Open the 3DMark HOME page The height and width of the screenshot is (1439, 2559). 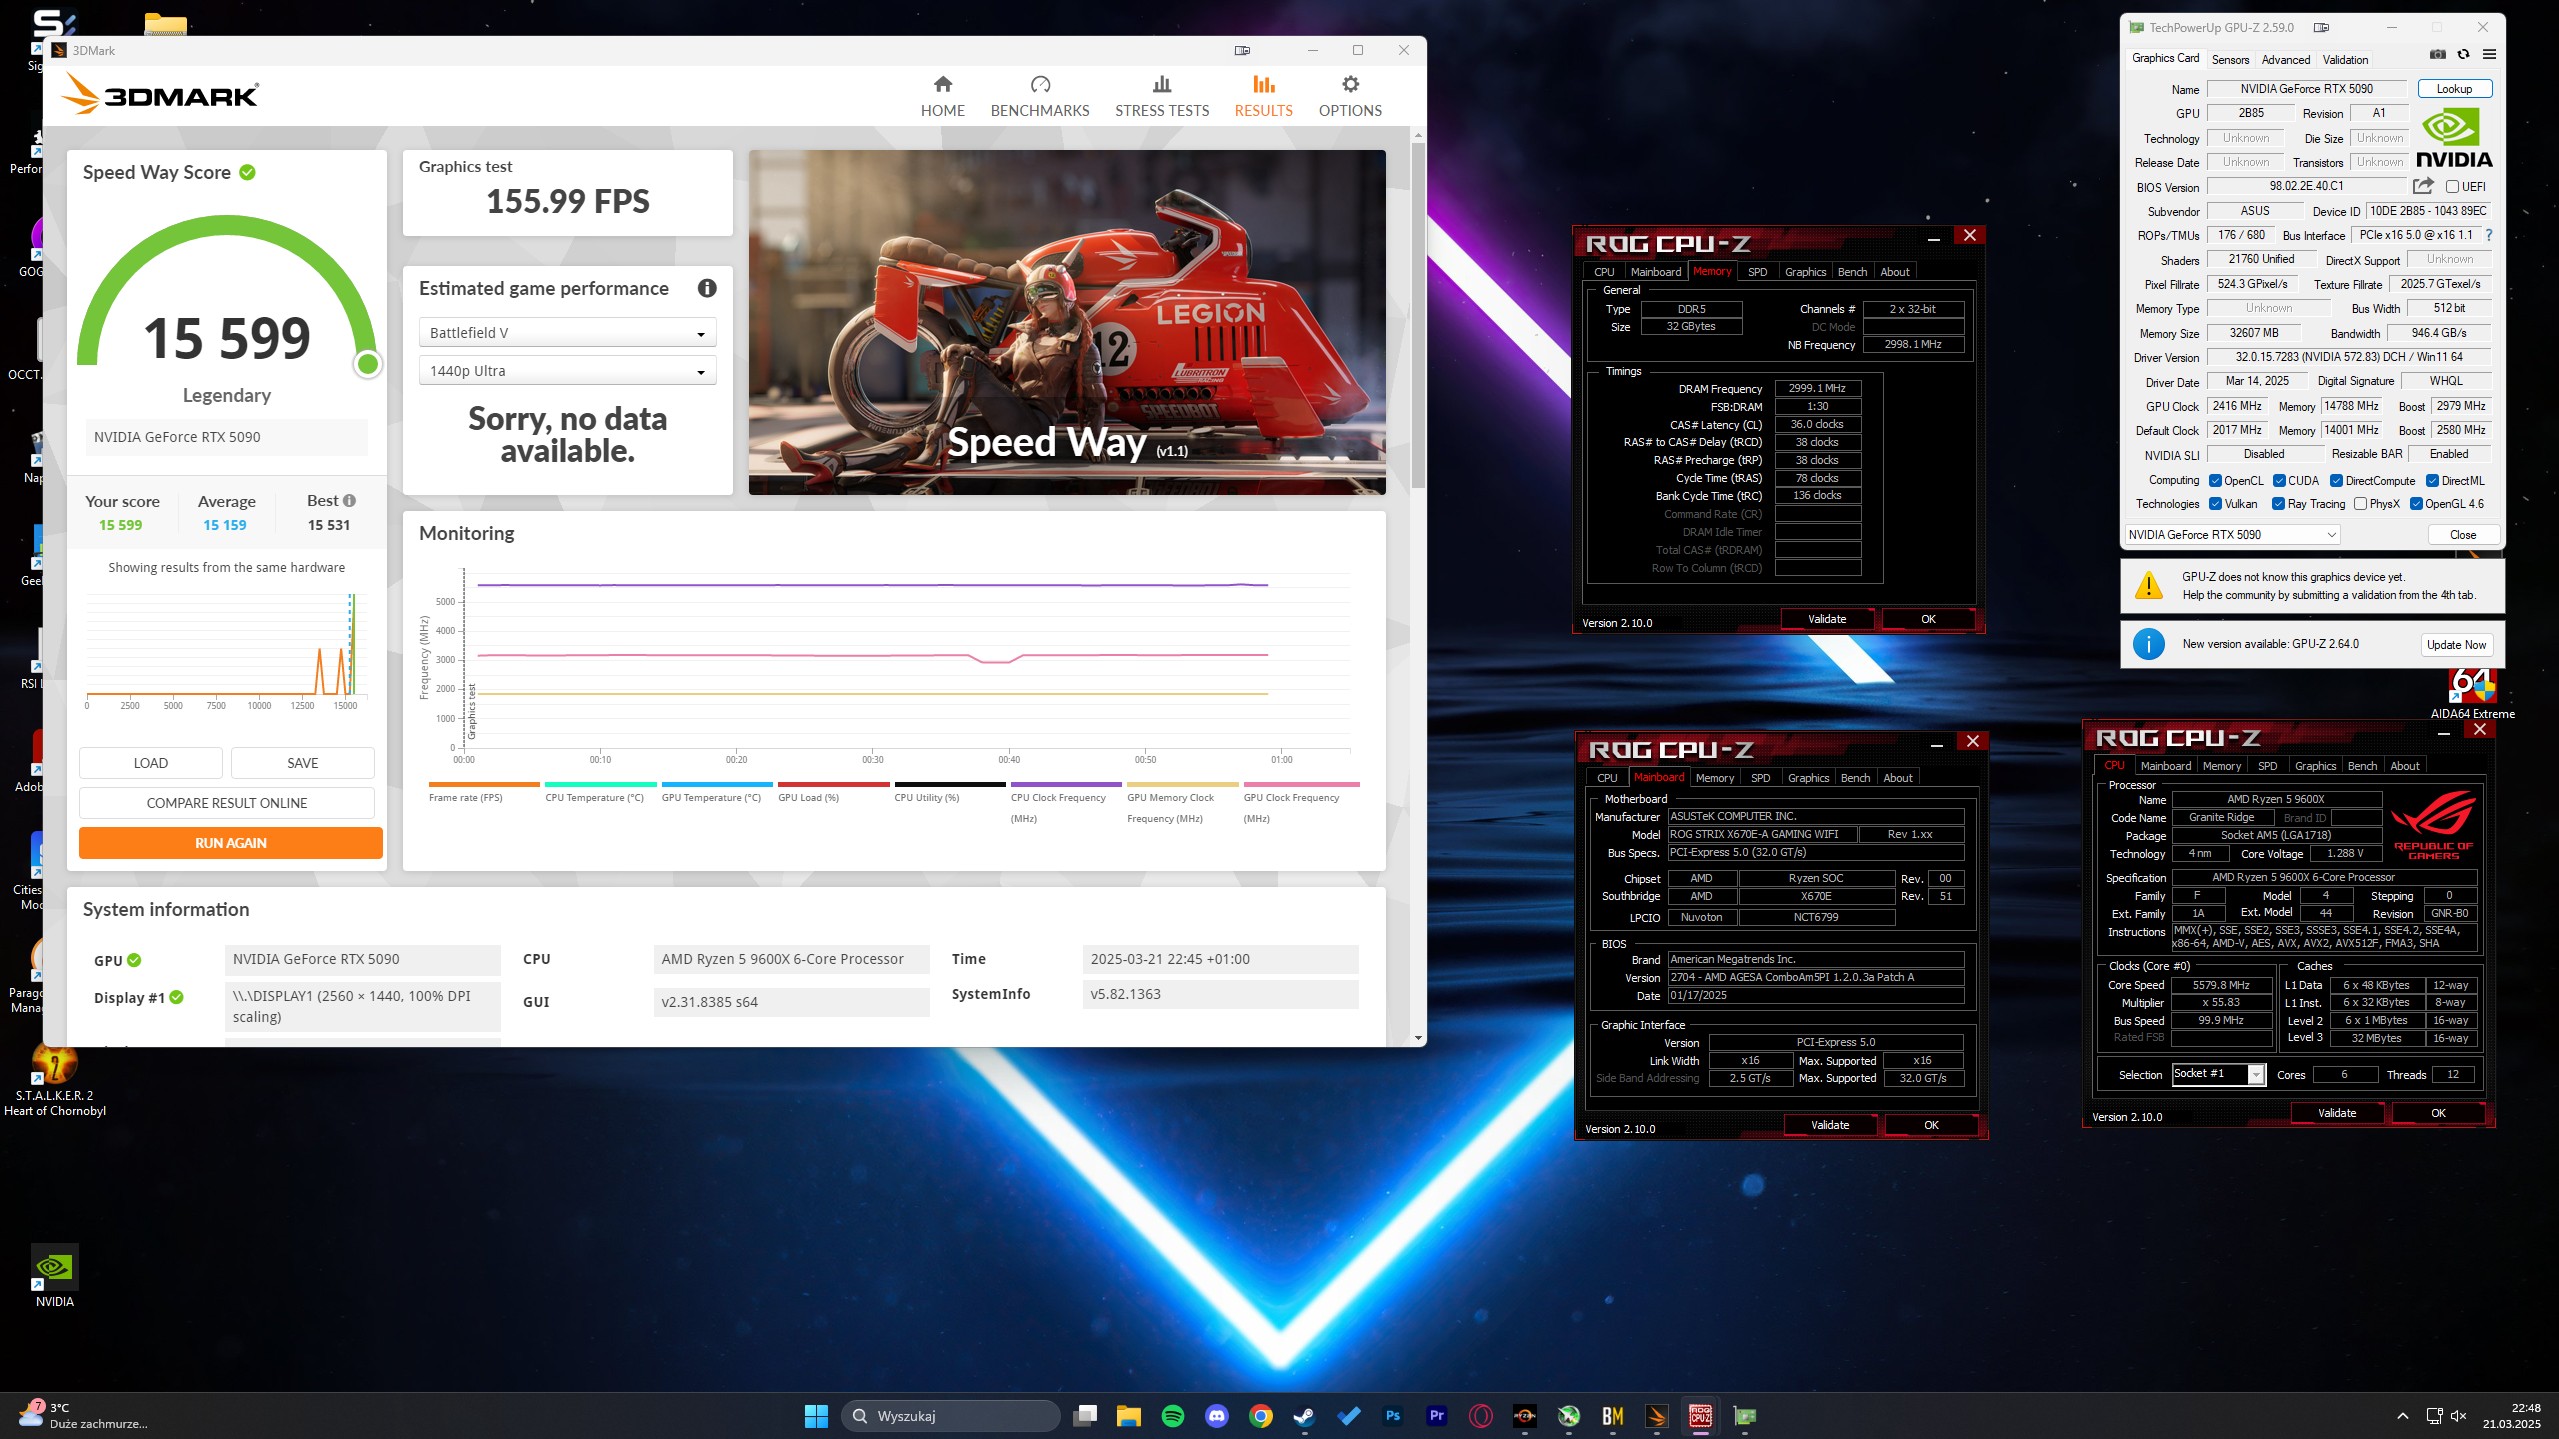click(942, 96)
